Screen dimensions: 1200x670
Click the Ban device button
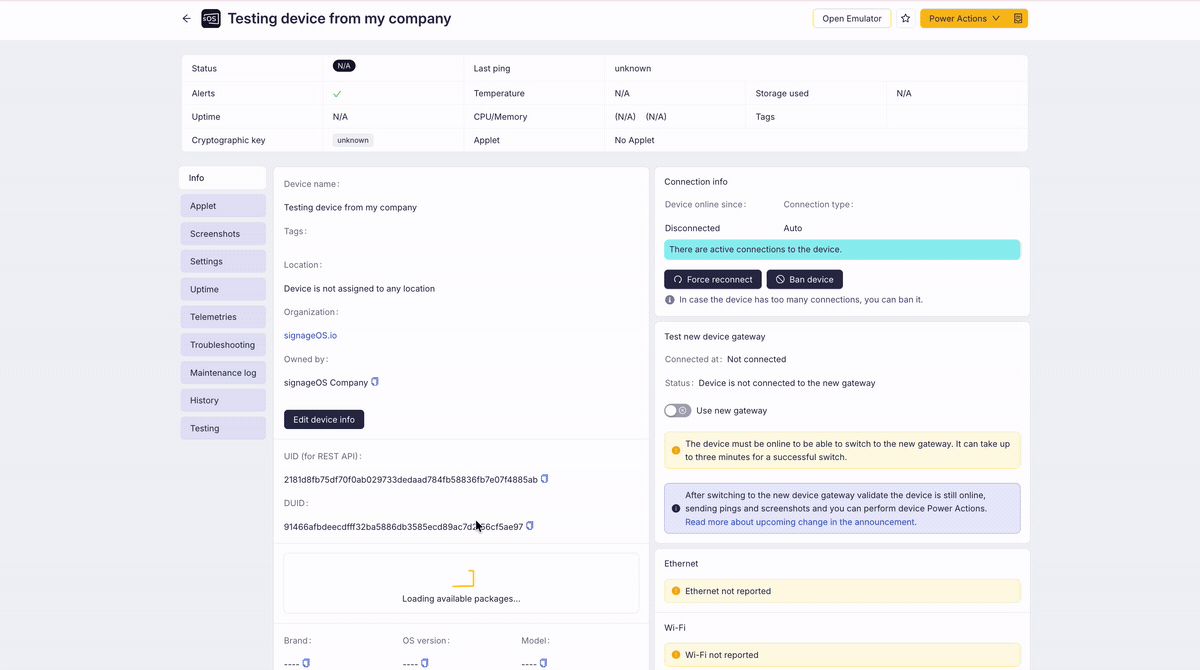(x=805, y=279)
